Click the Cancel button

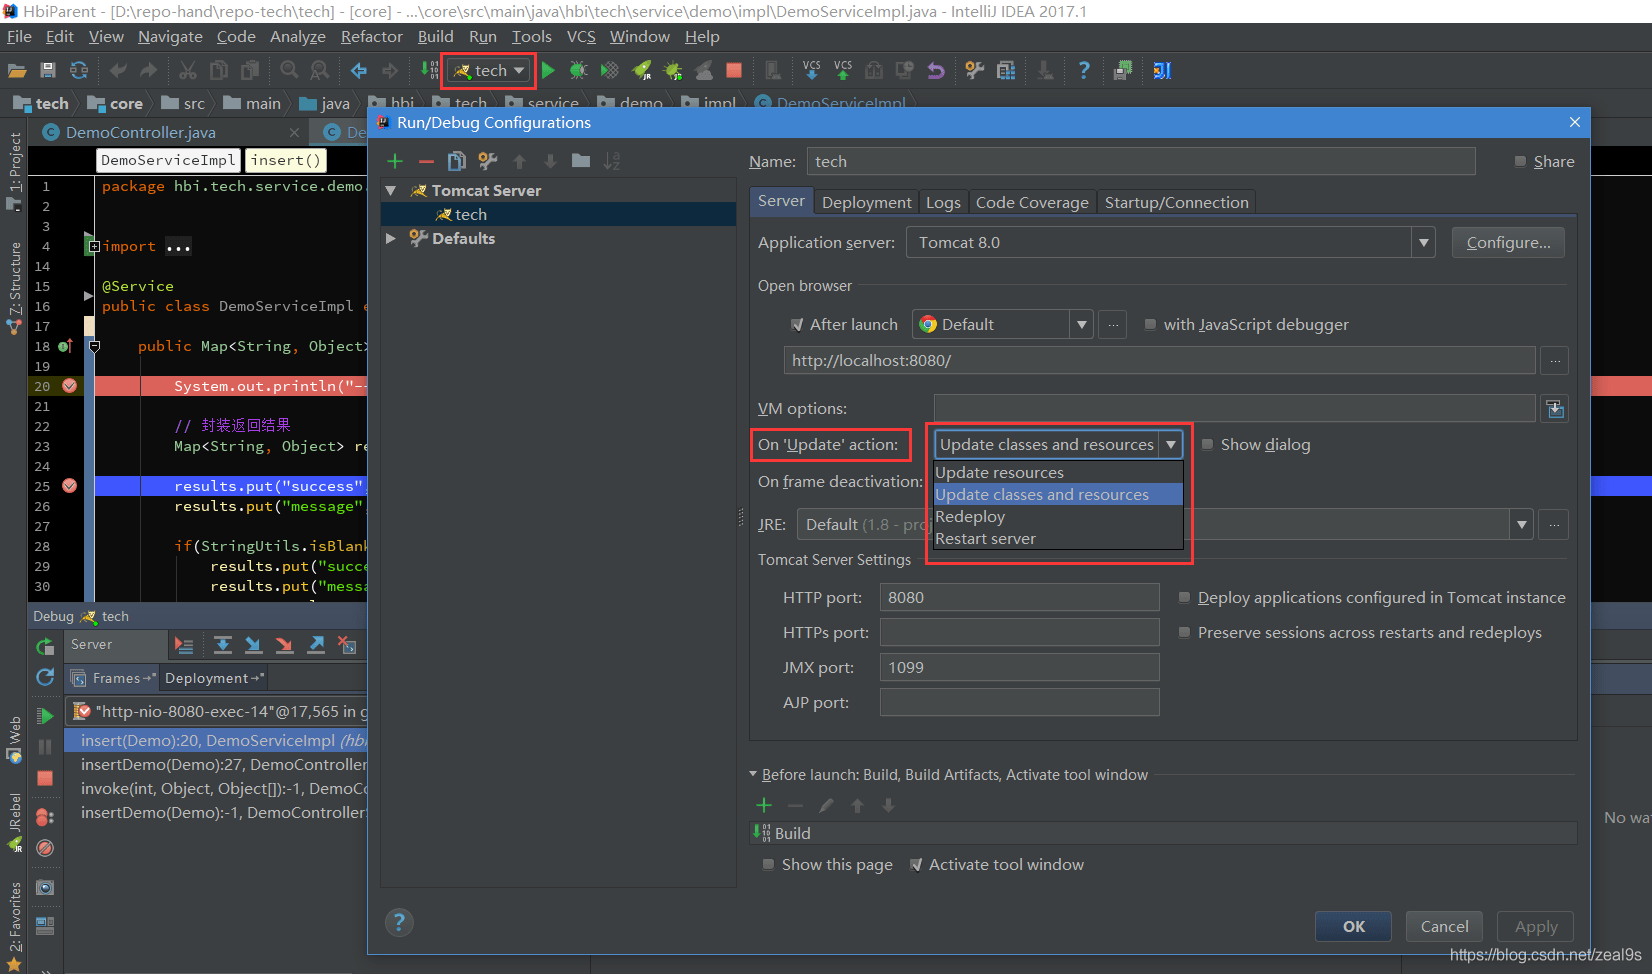1444,926
